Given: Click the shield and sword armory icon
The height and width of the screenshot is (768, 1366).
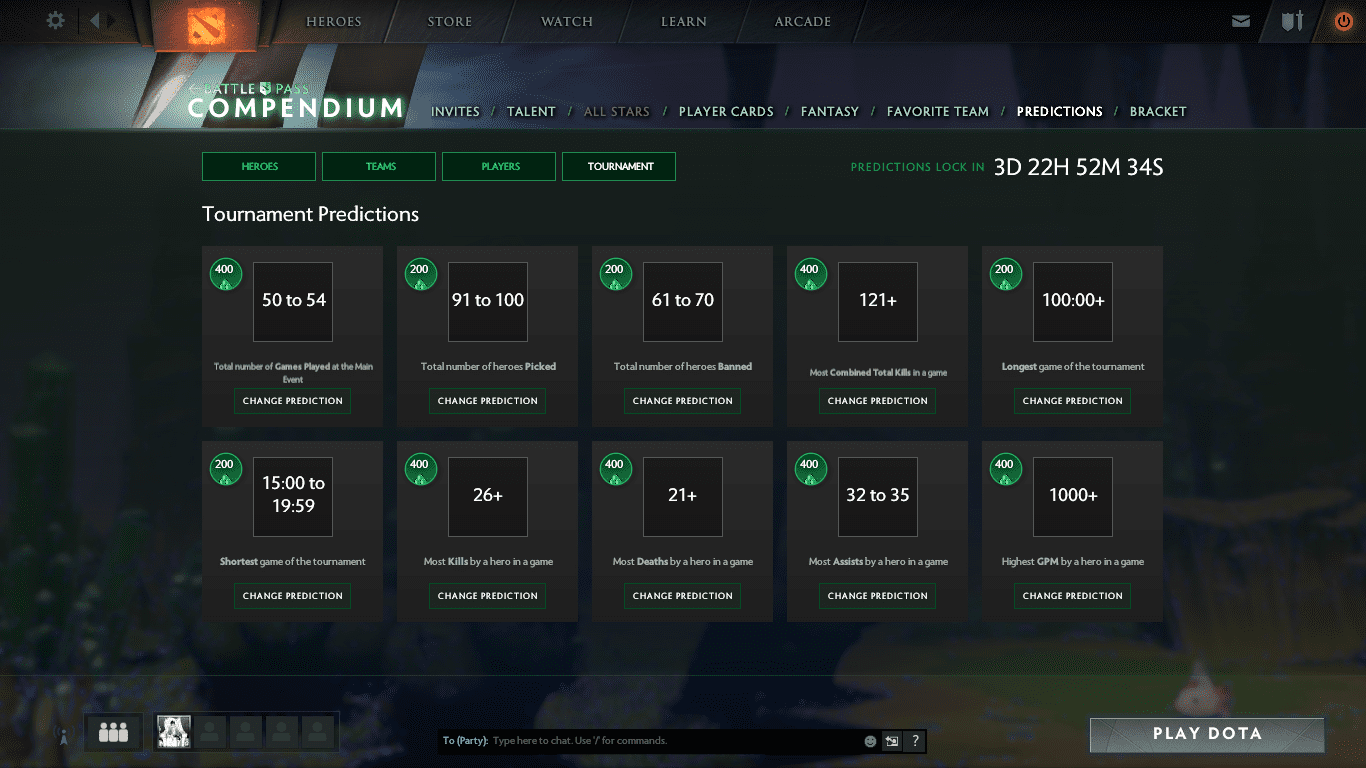Looking at the screenshot, I should (x=1292, y=21).
